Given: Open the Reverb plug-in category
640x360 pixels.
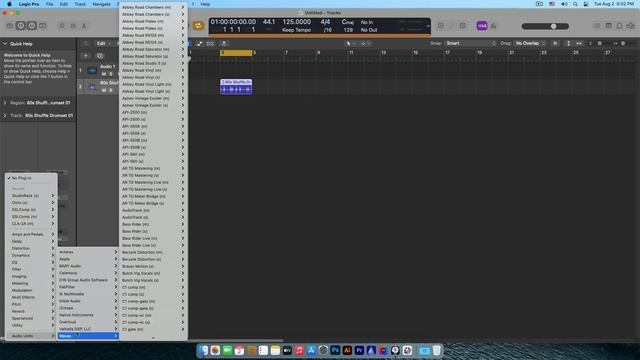Looking at the screenshot, I should (31, 311).
